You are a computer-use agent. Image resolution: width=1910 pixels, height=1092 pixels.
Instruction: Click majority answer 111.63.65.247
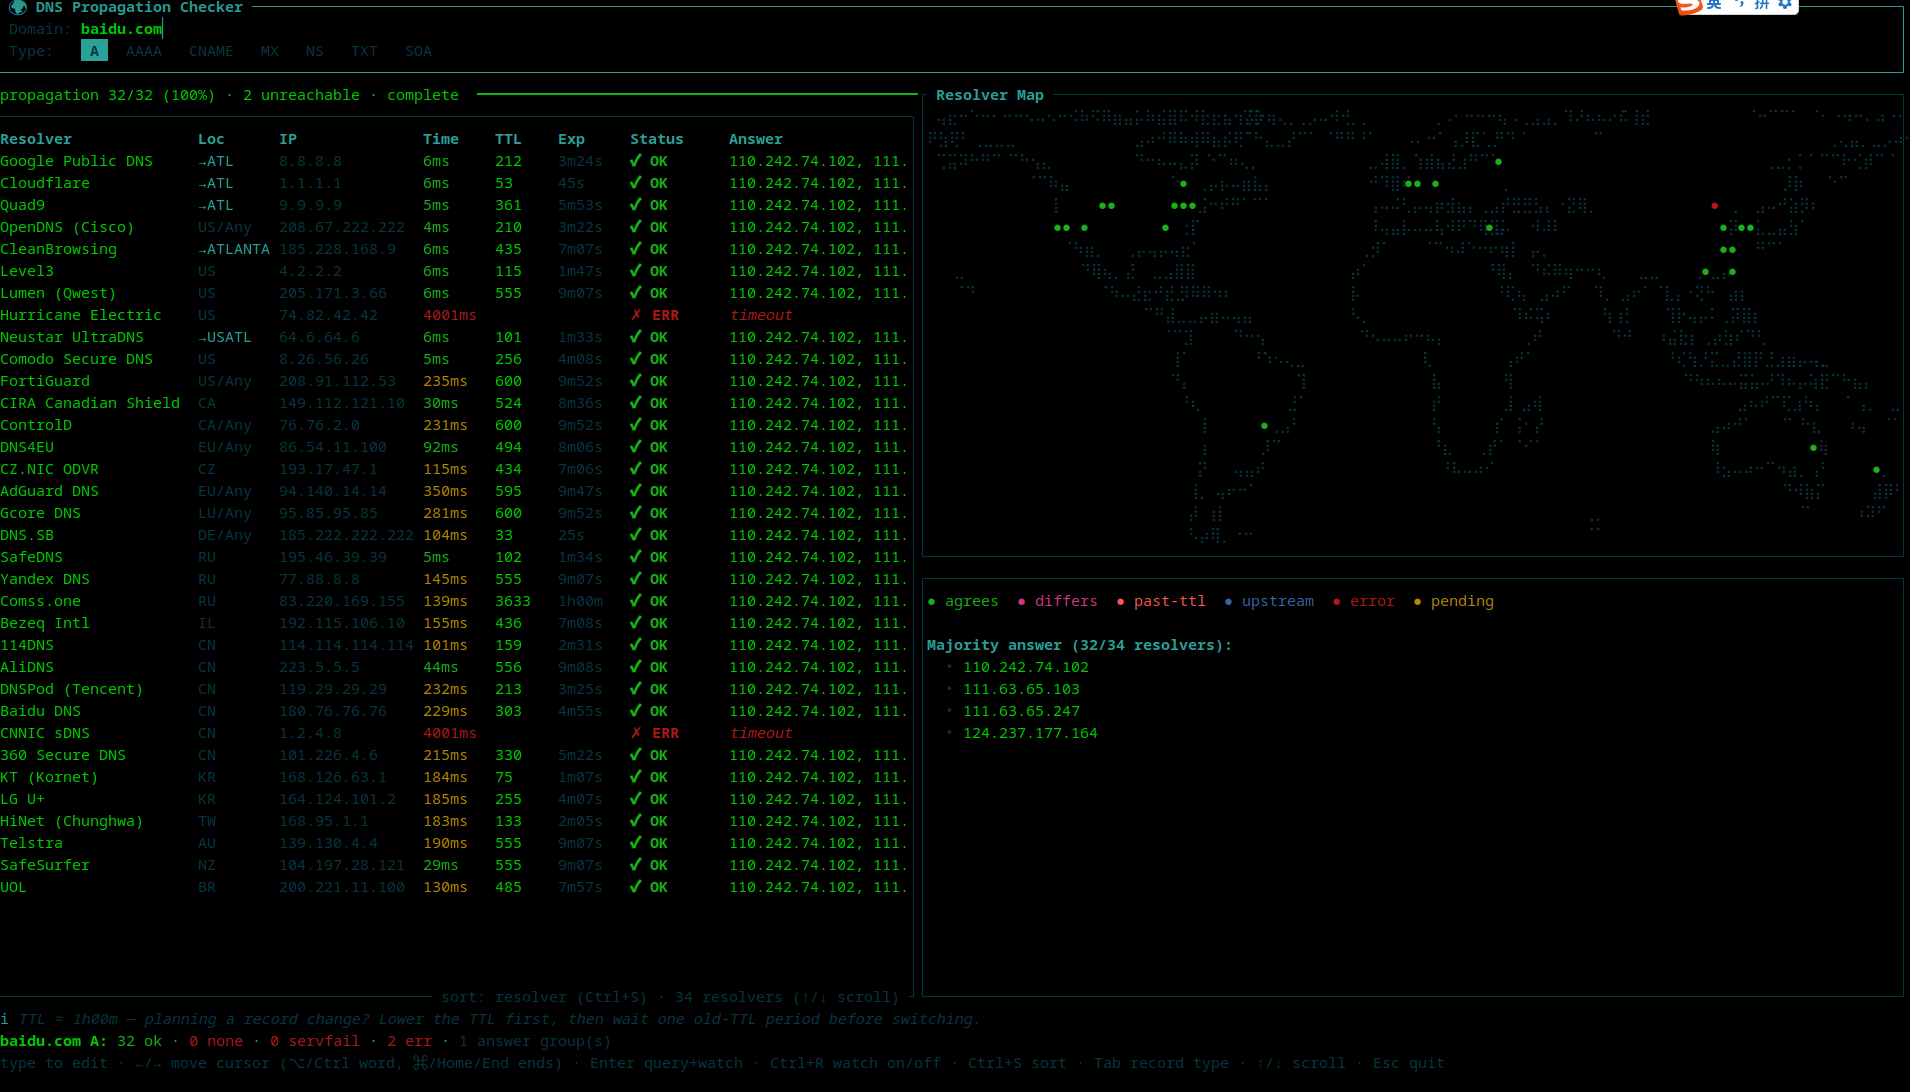(x=1021, y=711)
